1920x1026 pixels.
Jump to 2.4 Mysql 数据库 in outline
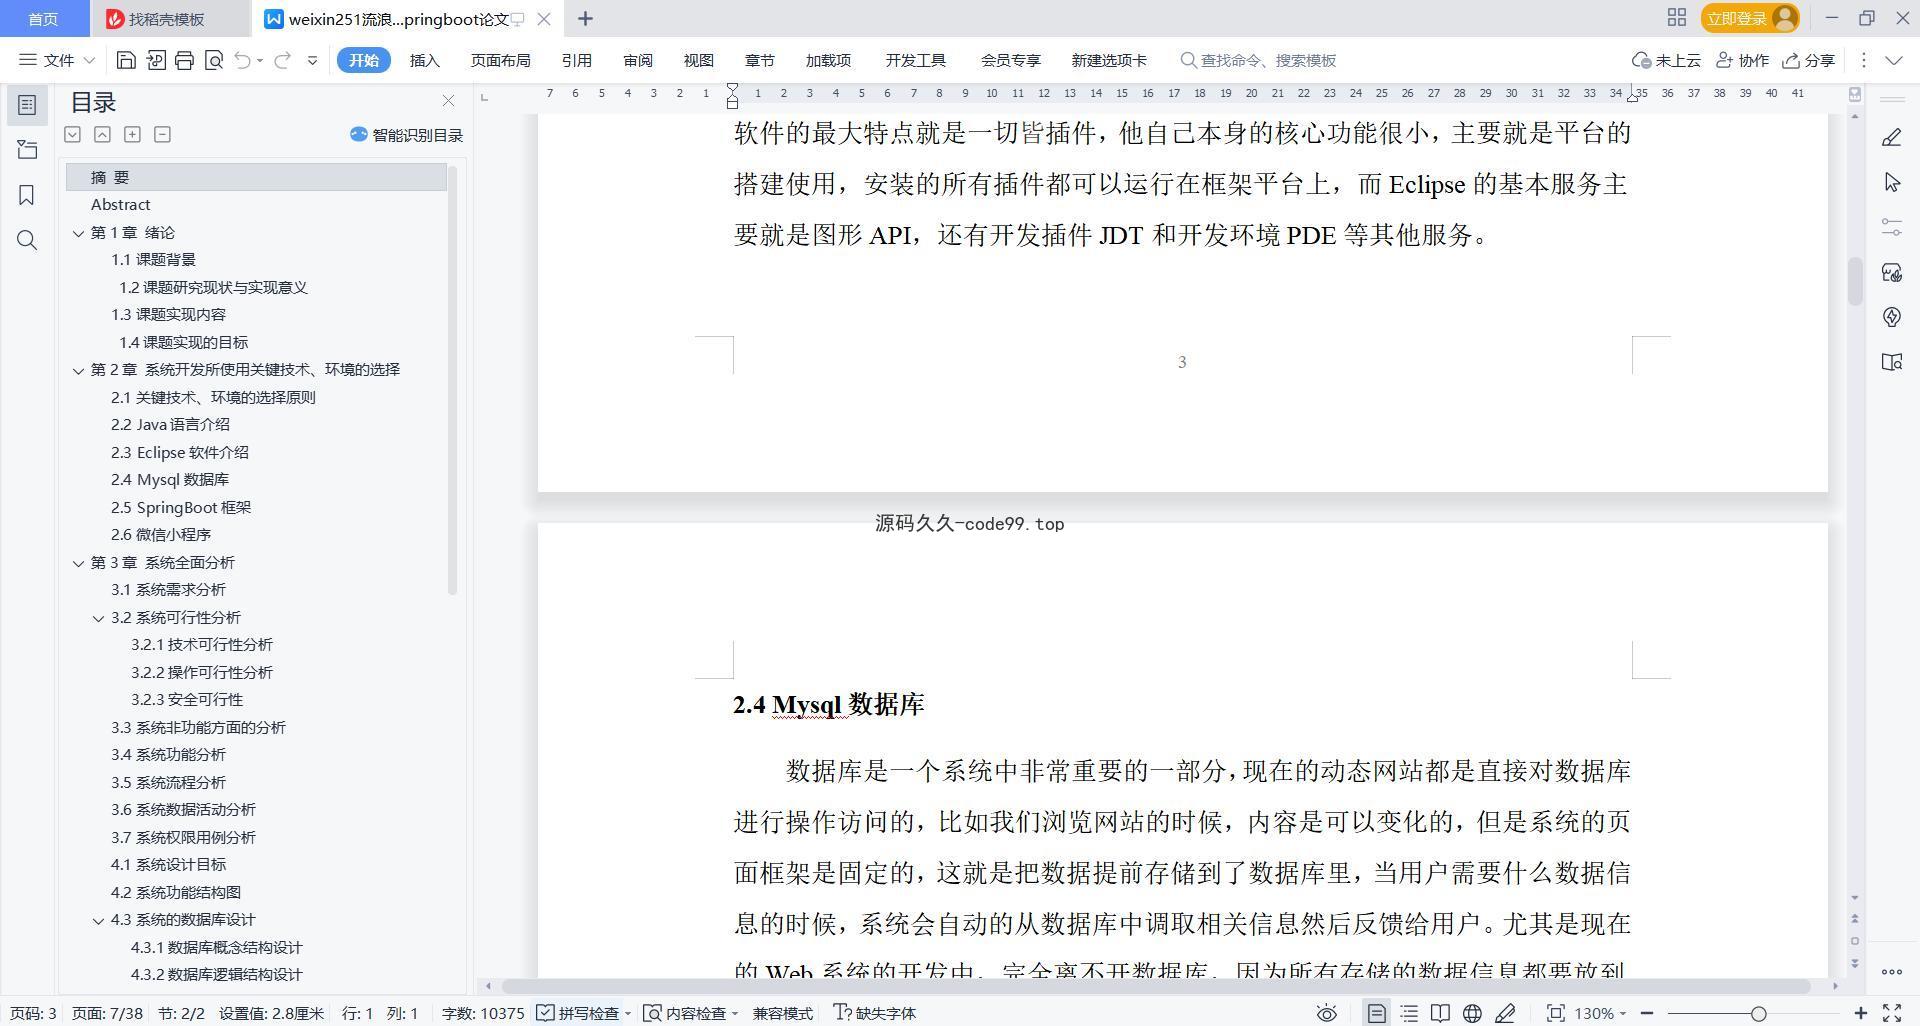[170, 480]
